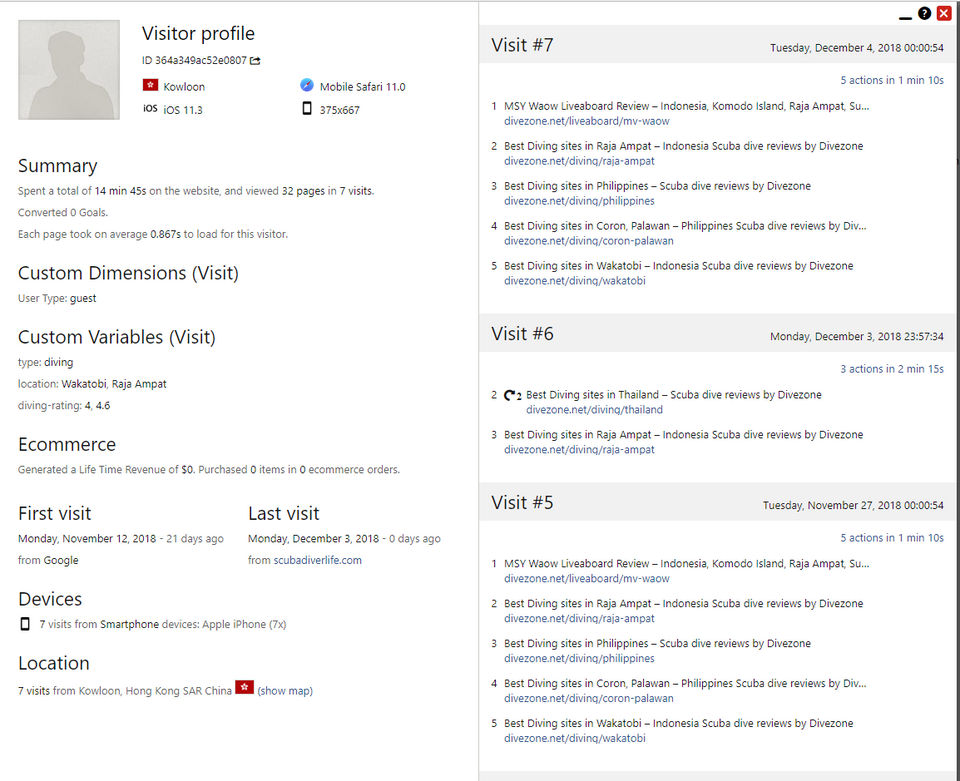Open visitor ID export link icon
The width and height of the screenshot is (960, 781).
(x=255, y=61)
